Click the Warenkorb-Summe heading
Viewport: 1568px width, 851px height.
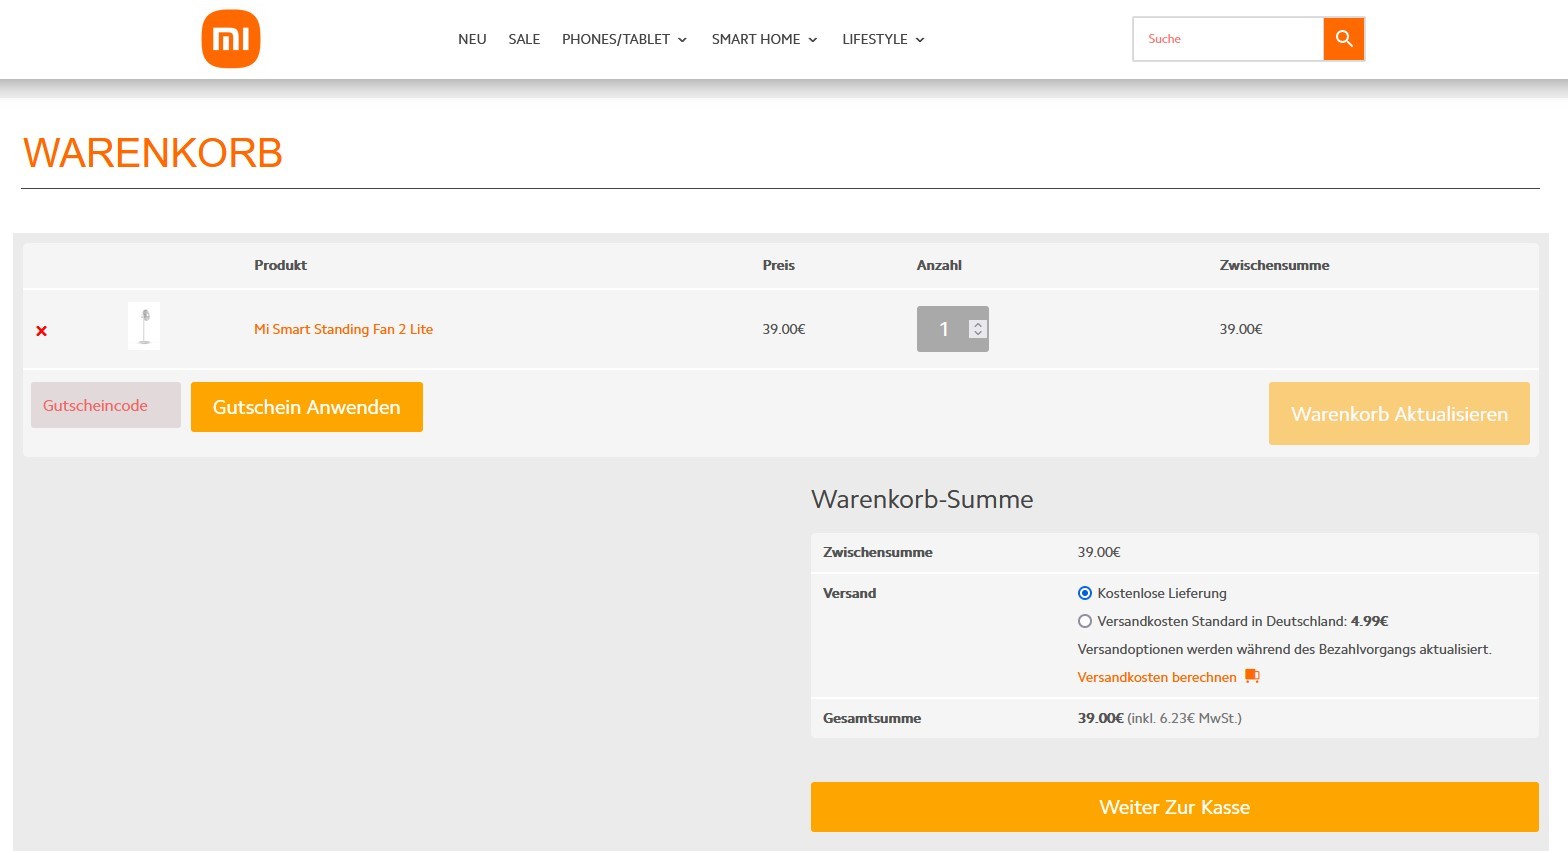pos(922,499)
